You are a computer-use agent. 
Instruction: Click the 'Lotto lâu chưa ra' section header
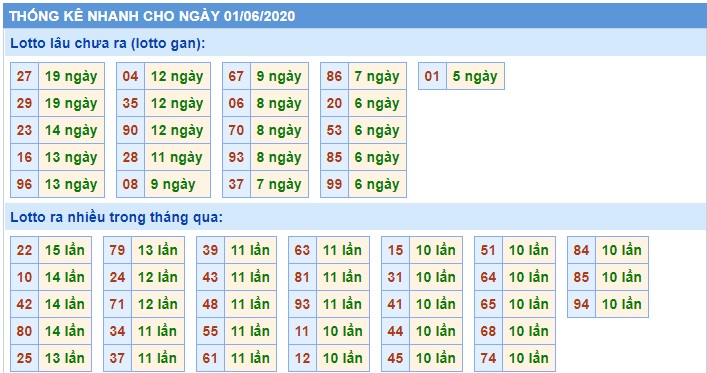coord(107,43)
